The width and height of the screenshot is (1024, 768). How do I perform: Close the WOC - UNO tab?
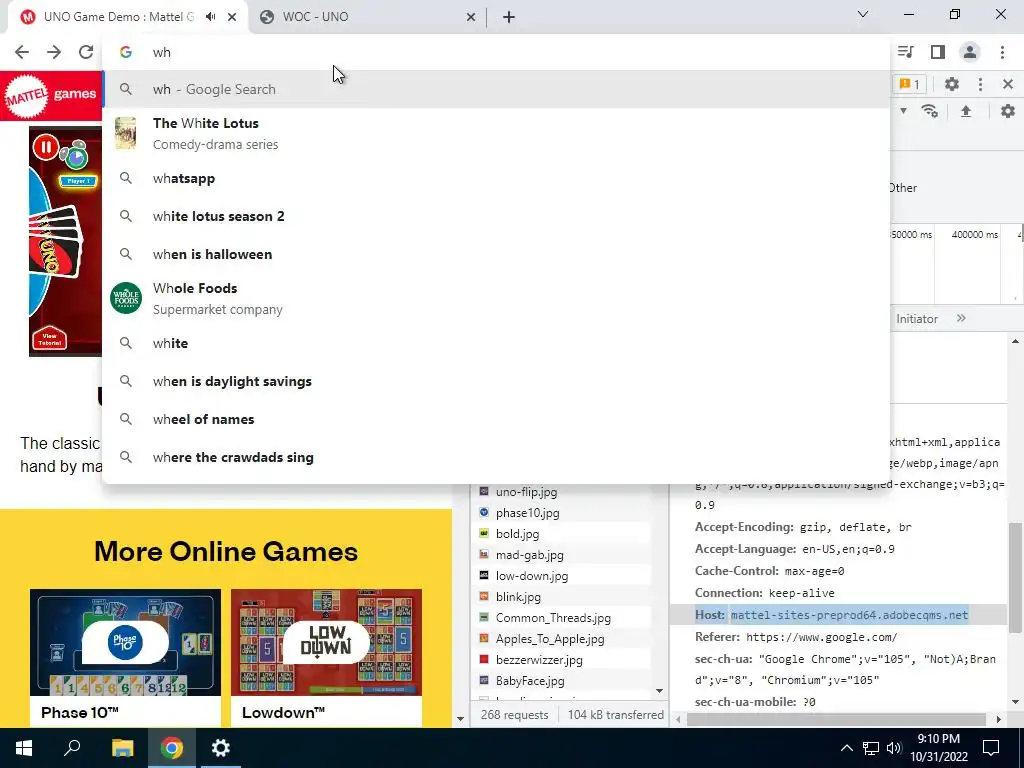471,17
